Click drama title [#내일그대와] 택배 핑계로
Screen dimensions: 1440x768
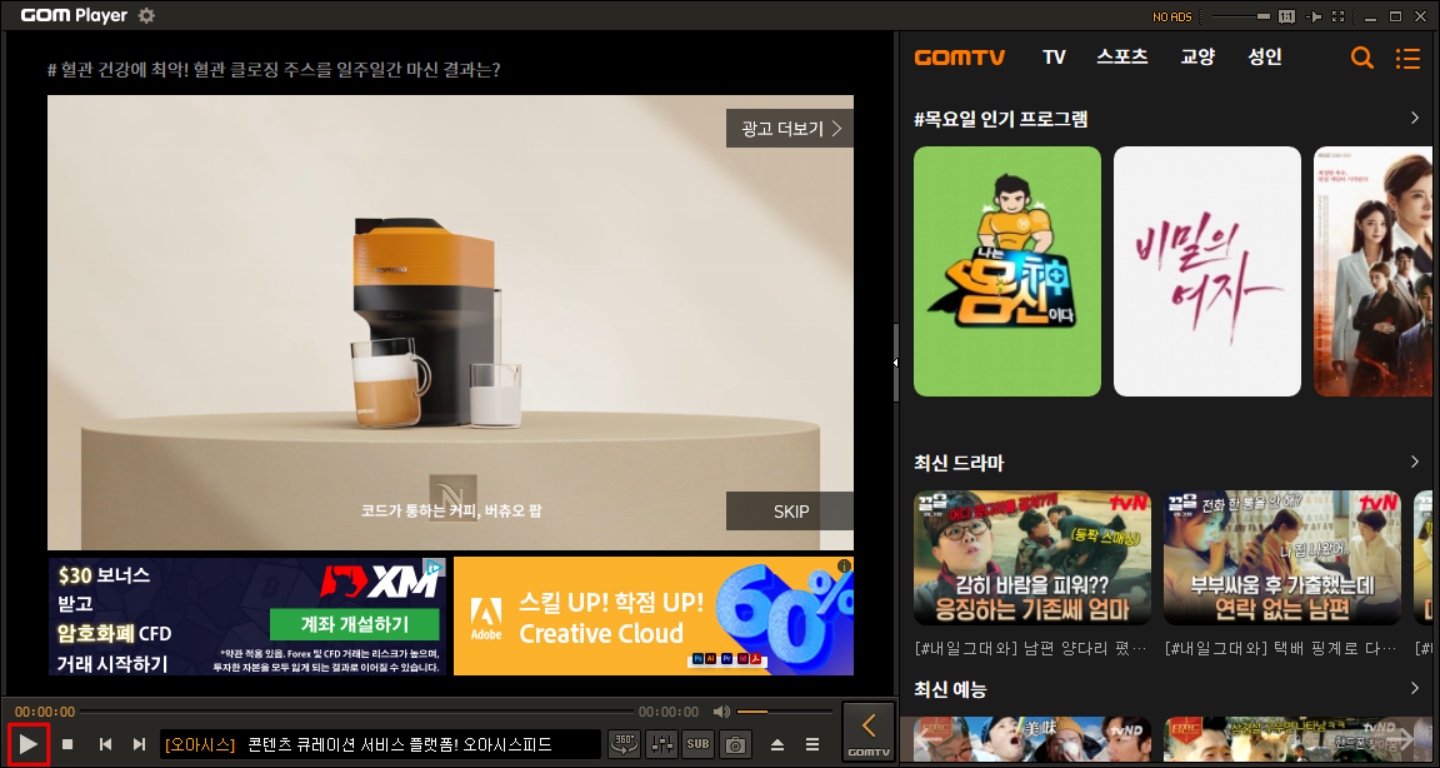click(1280, 648)
